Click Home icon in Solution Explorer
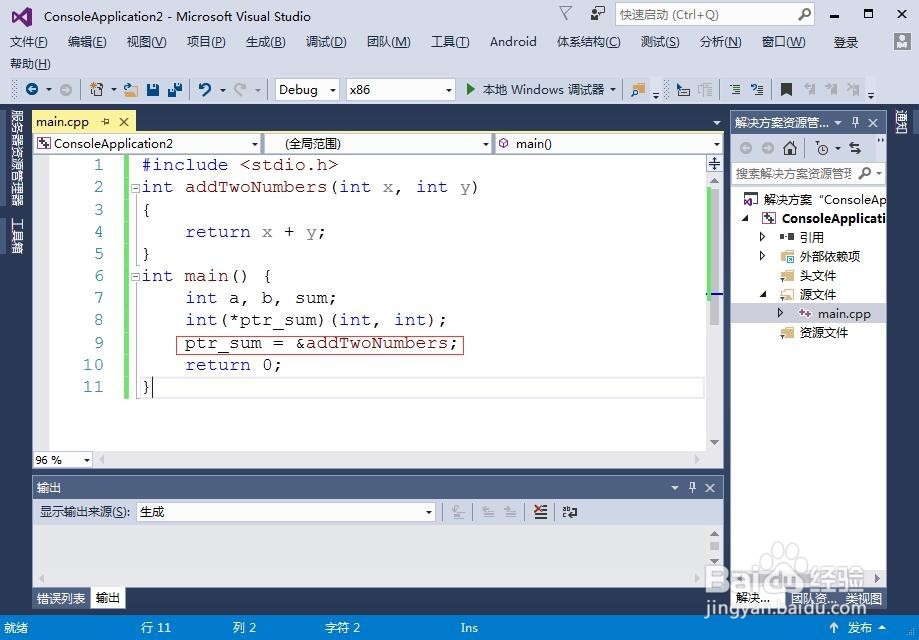The width and height of the screenshot is (919, 640). 790,148
